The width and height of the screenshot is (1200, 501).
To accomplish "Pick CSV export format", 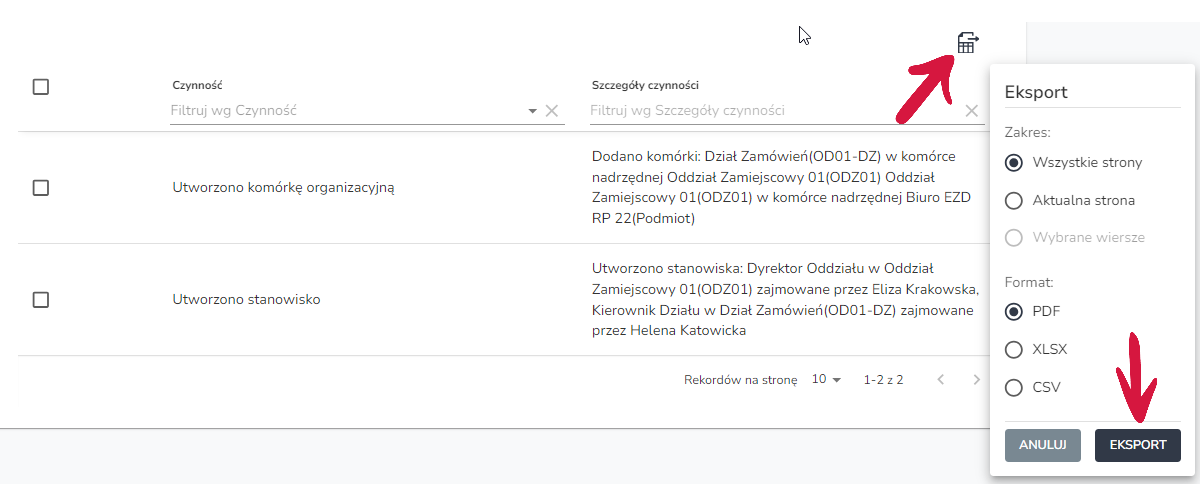I will [x=1014, y=388].
